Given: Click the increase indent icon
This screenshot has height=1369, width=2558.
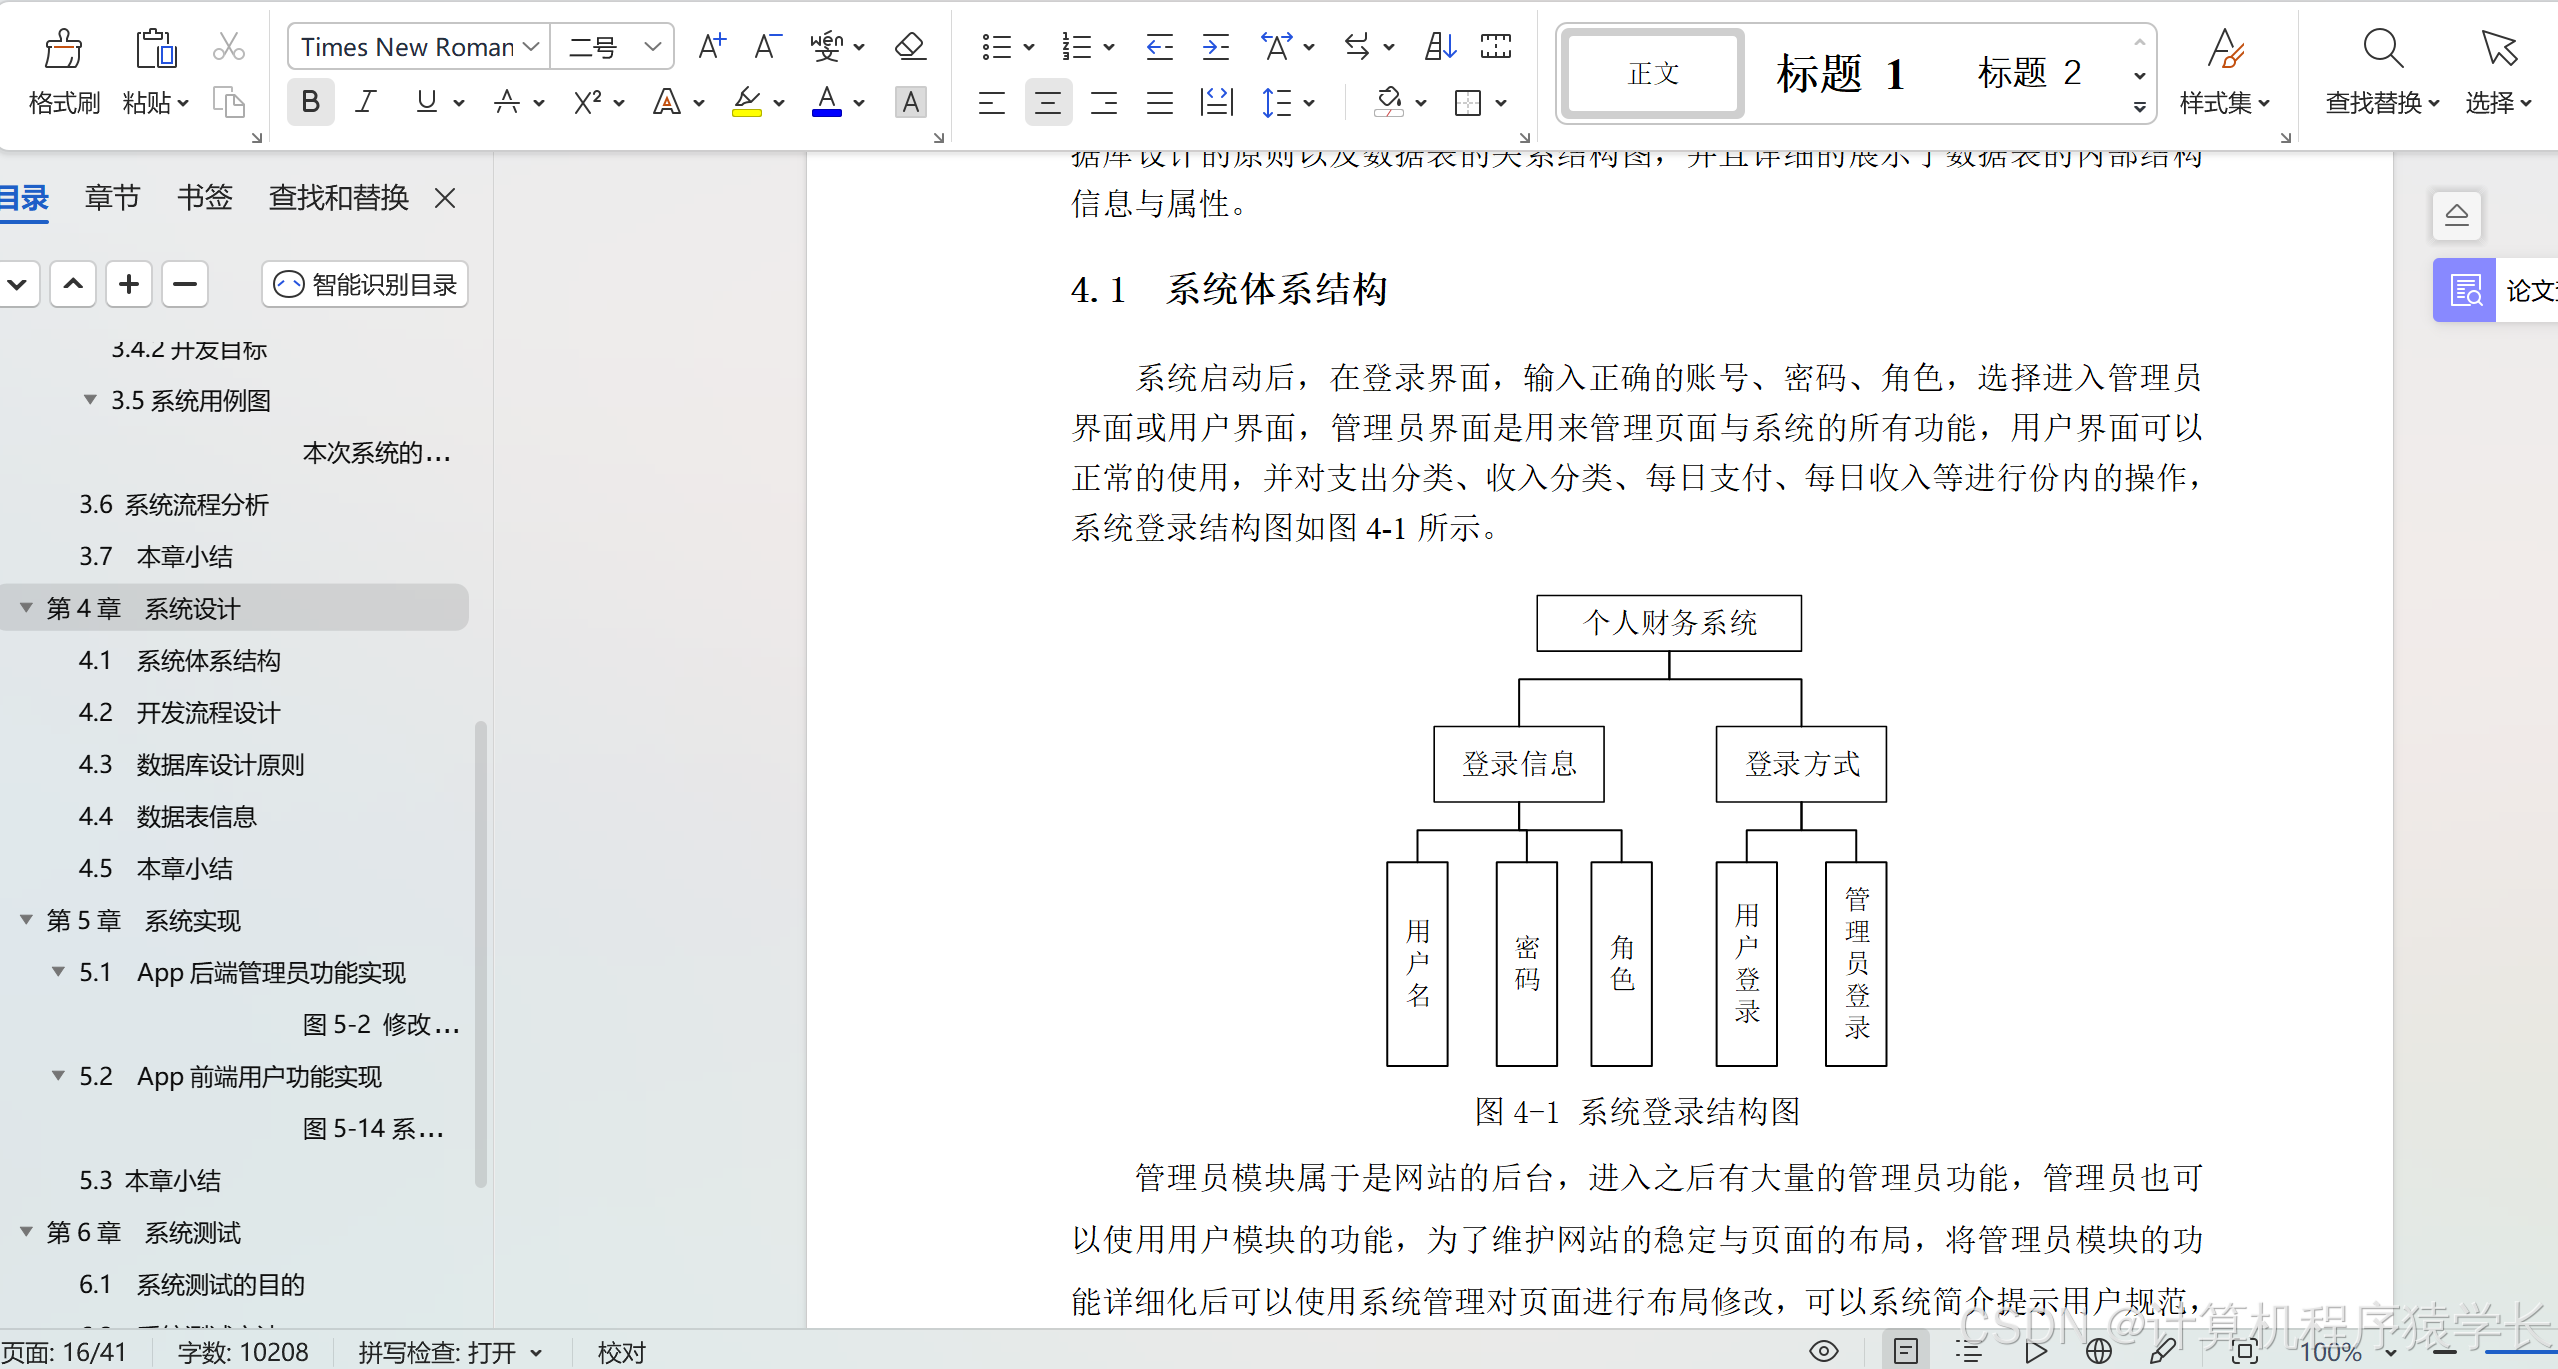Looking at the screenshot, I should coord(1216,46).
